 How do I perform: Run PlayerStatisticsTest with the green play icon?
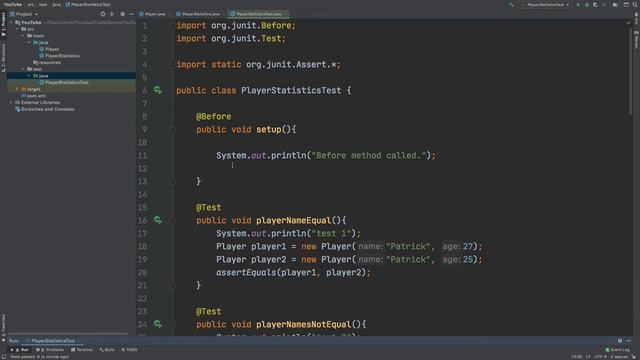[x=578, y=4]
